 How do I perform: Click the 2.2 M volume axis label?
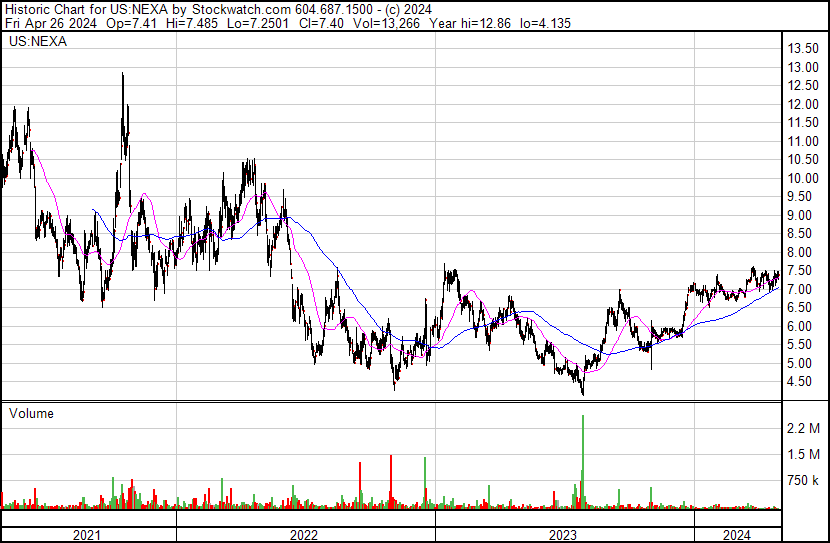pyautogui.click(x=804, y=429)
